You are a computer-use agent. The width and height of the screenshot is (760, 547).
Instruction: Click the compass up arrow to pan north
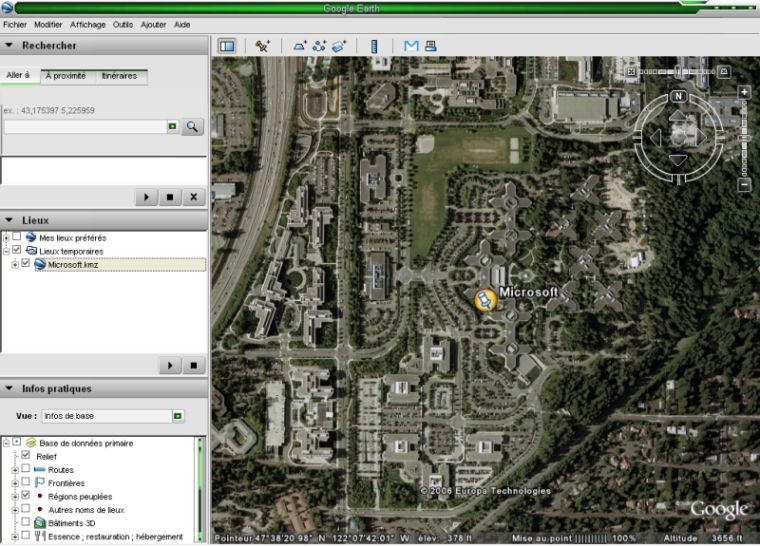(678, 115)
